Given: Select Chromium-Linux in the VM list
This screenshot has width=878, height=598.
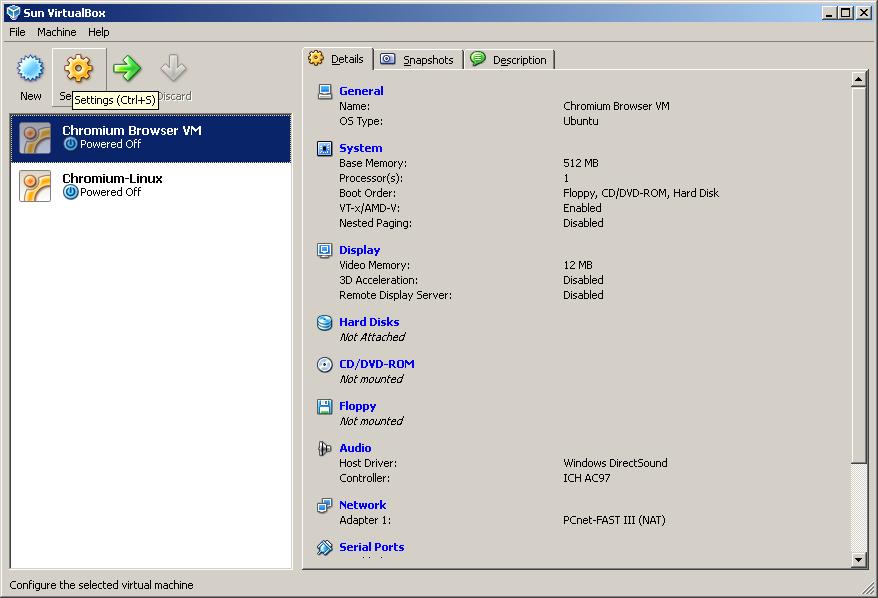Looking at the screenshot, I should coord(151,186).
